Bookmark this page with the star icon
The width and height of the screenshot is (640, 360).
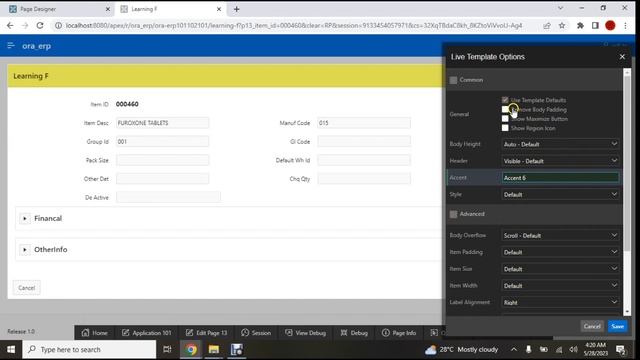coord(562,25)
